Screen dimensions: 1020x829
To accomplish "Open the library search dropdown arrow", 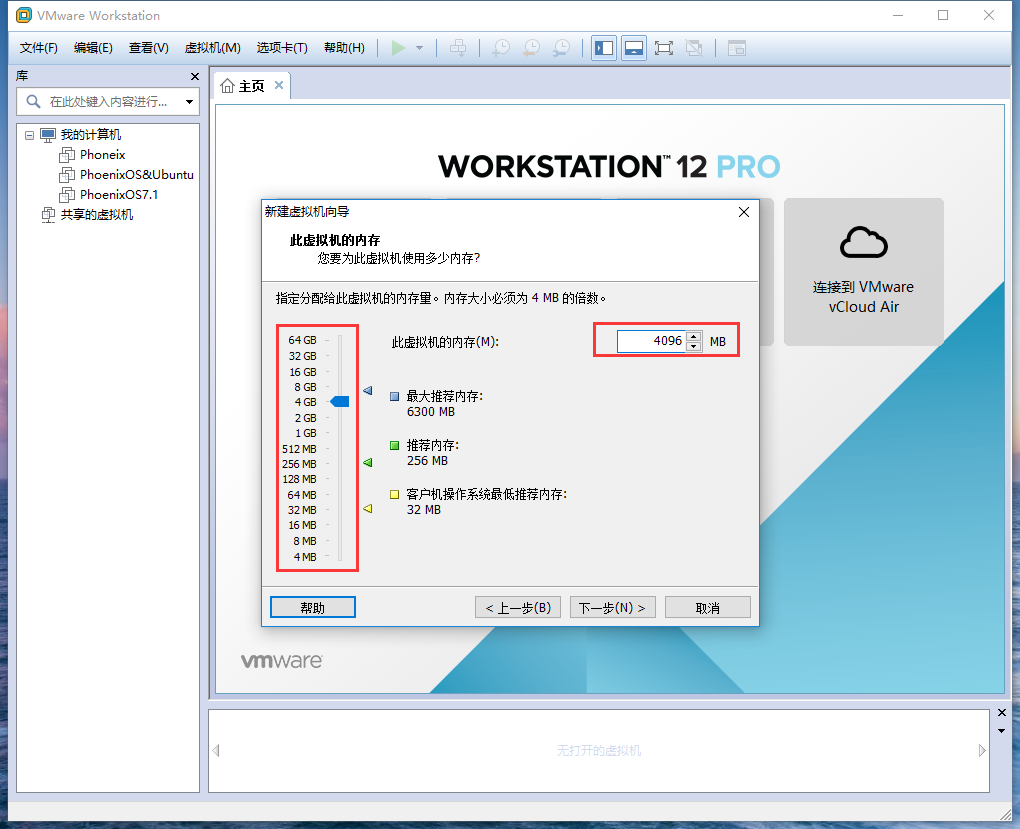I will (x=189, y=102).
